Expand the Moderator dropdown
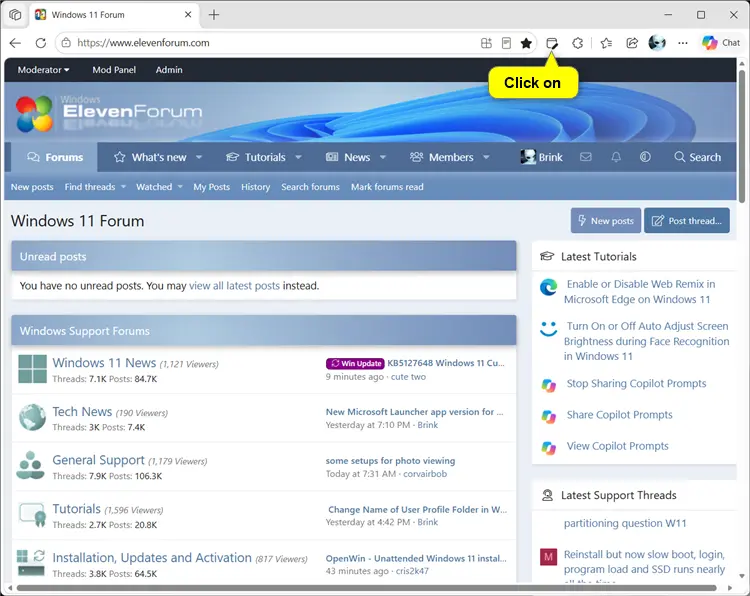 (x=44, y=70)
